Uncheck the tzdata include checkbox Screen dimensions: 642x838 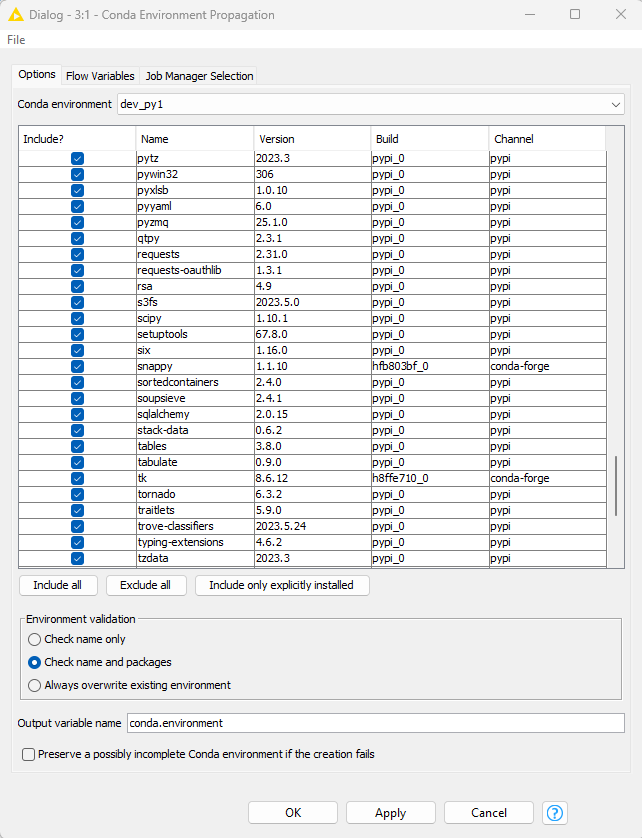coord(77,558)
